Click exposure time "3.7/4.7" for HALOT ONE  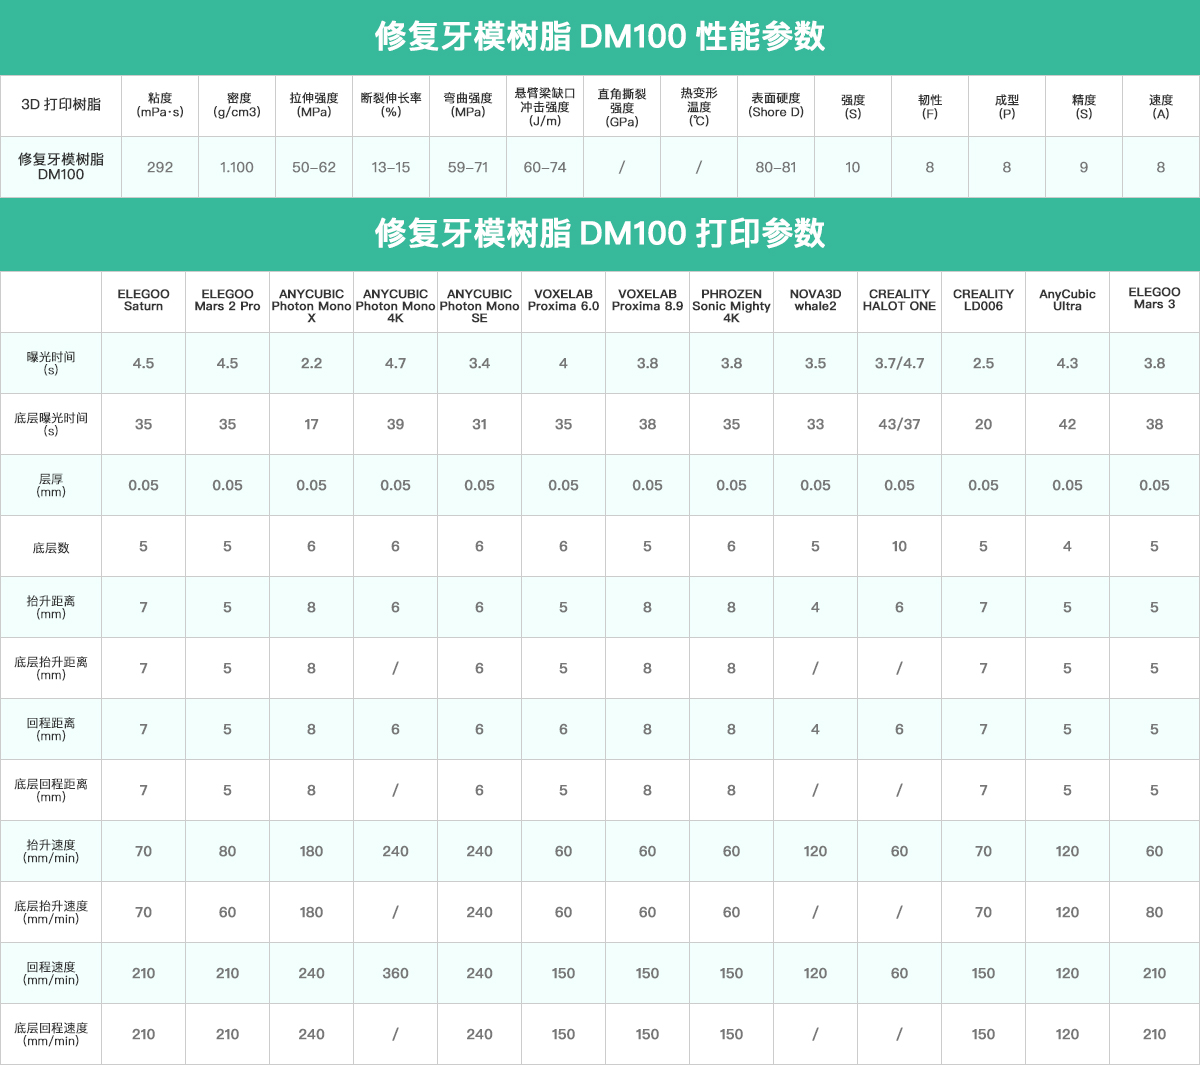[899, 363]
